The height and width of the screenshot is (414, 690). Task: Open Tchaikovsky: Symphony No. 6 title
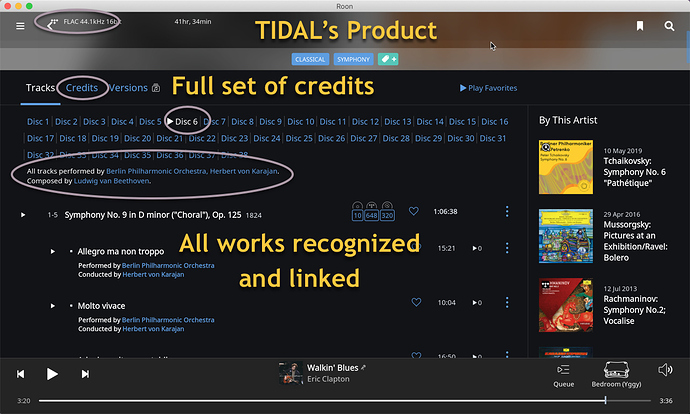(634, 172)
